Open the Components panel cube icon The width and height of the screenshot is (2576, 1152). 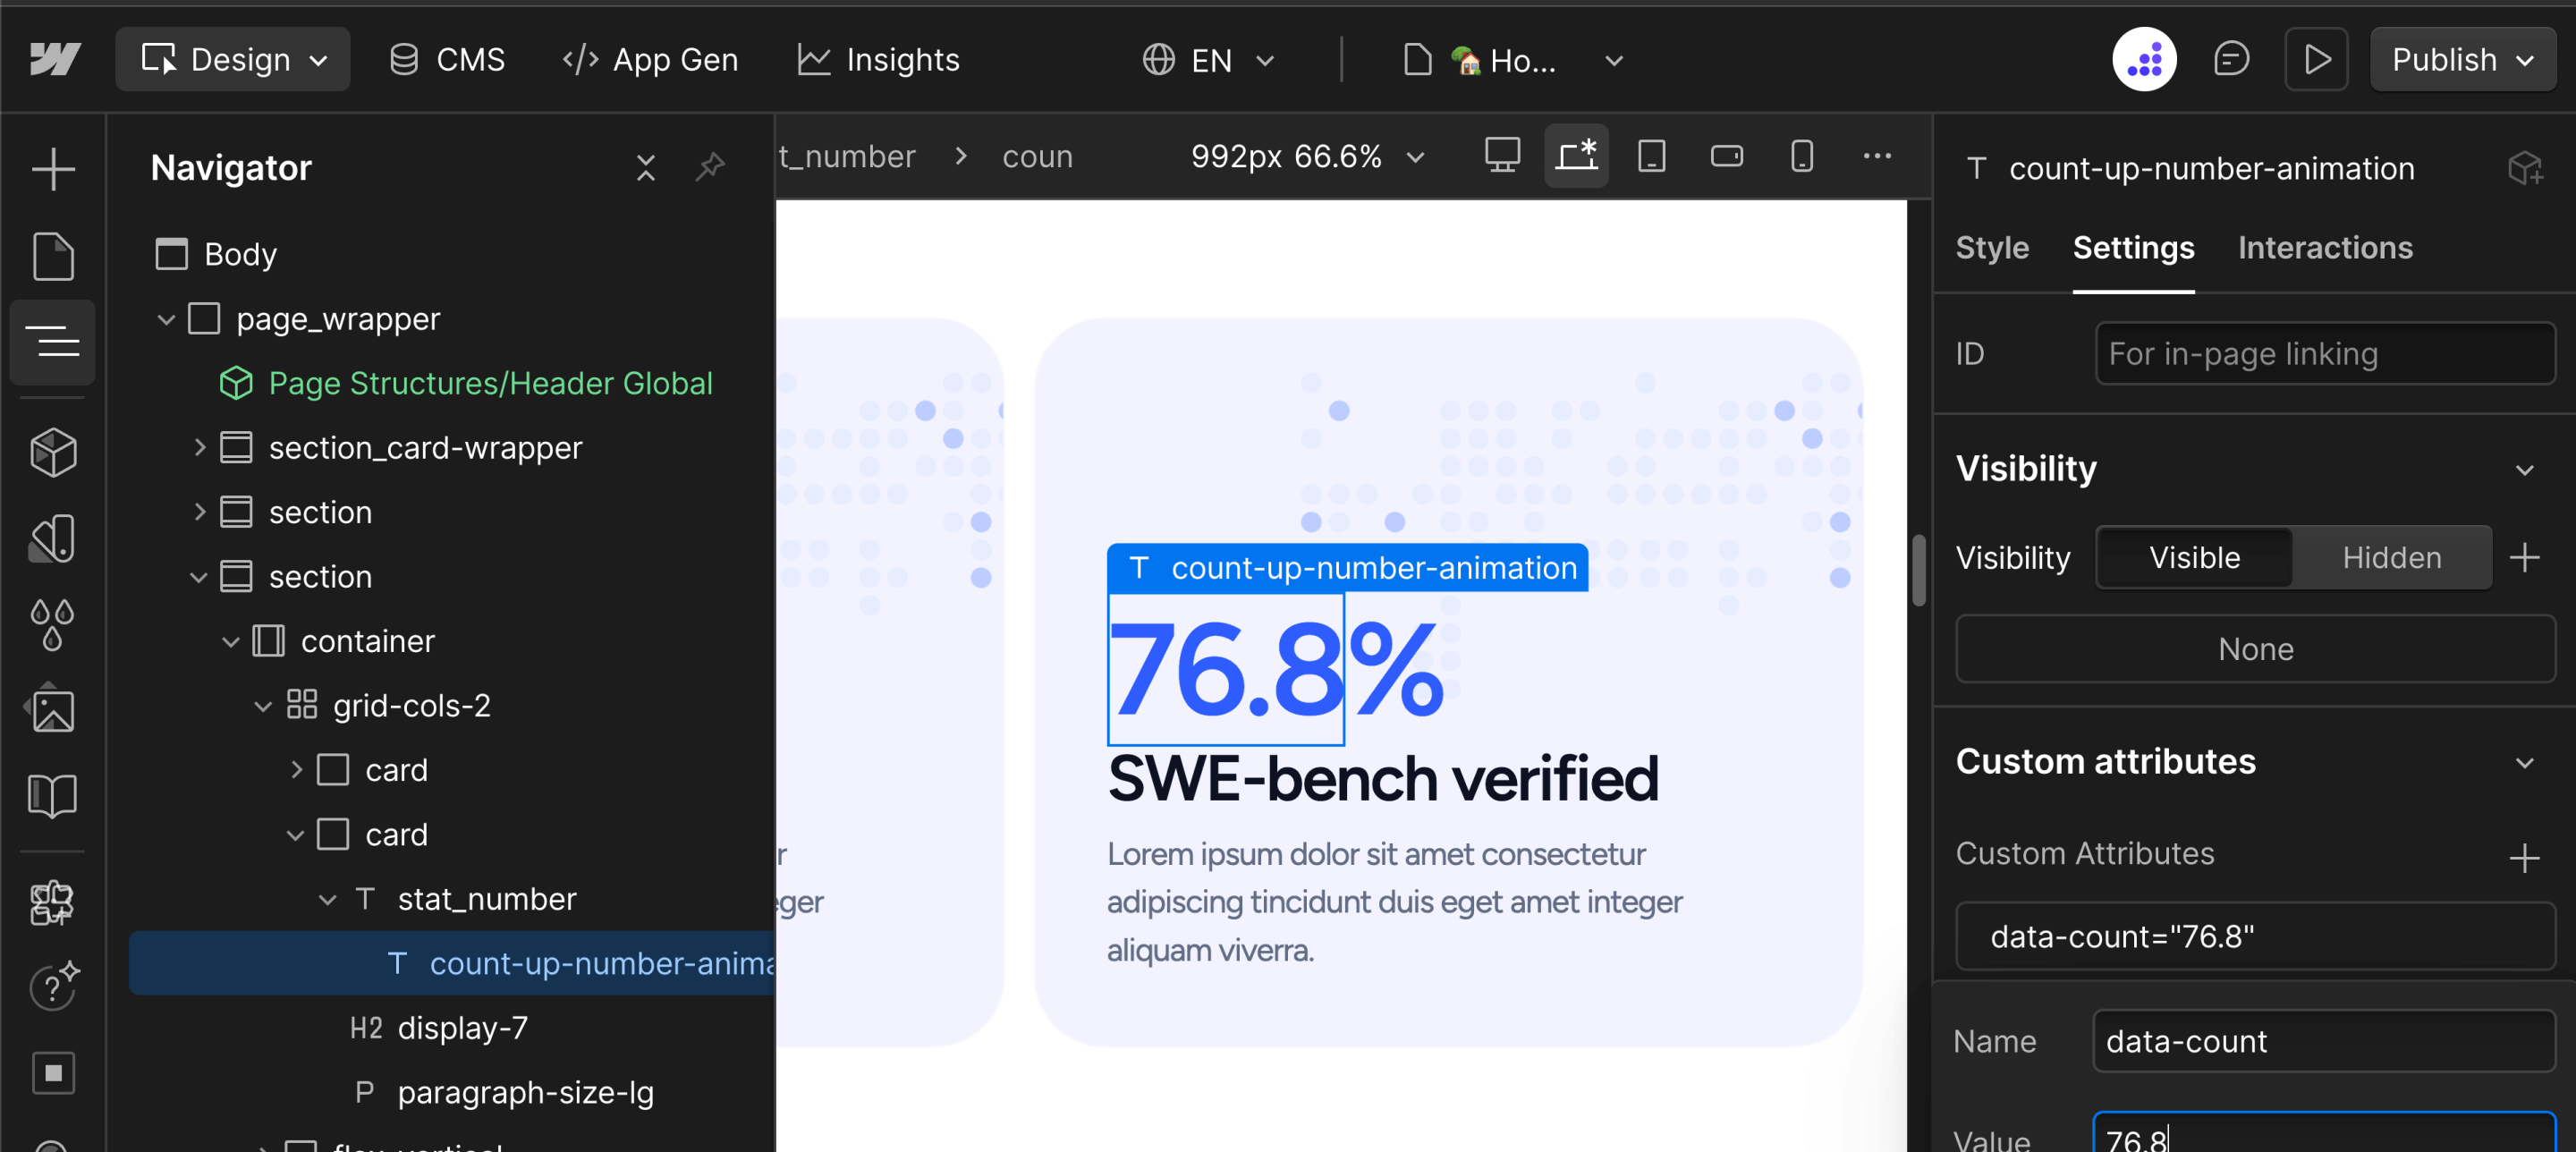pos(53,452)
